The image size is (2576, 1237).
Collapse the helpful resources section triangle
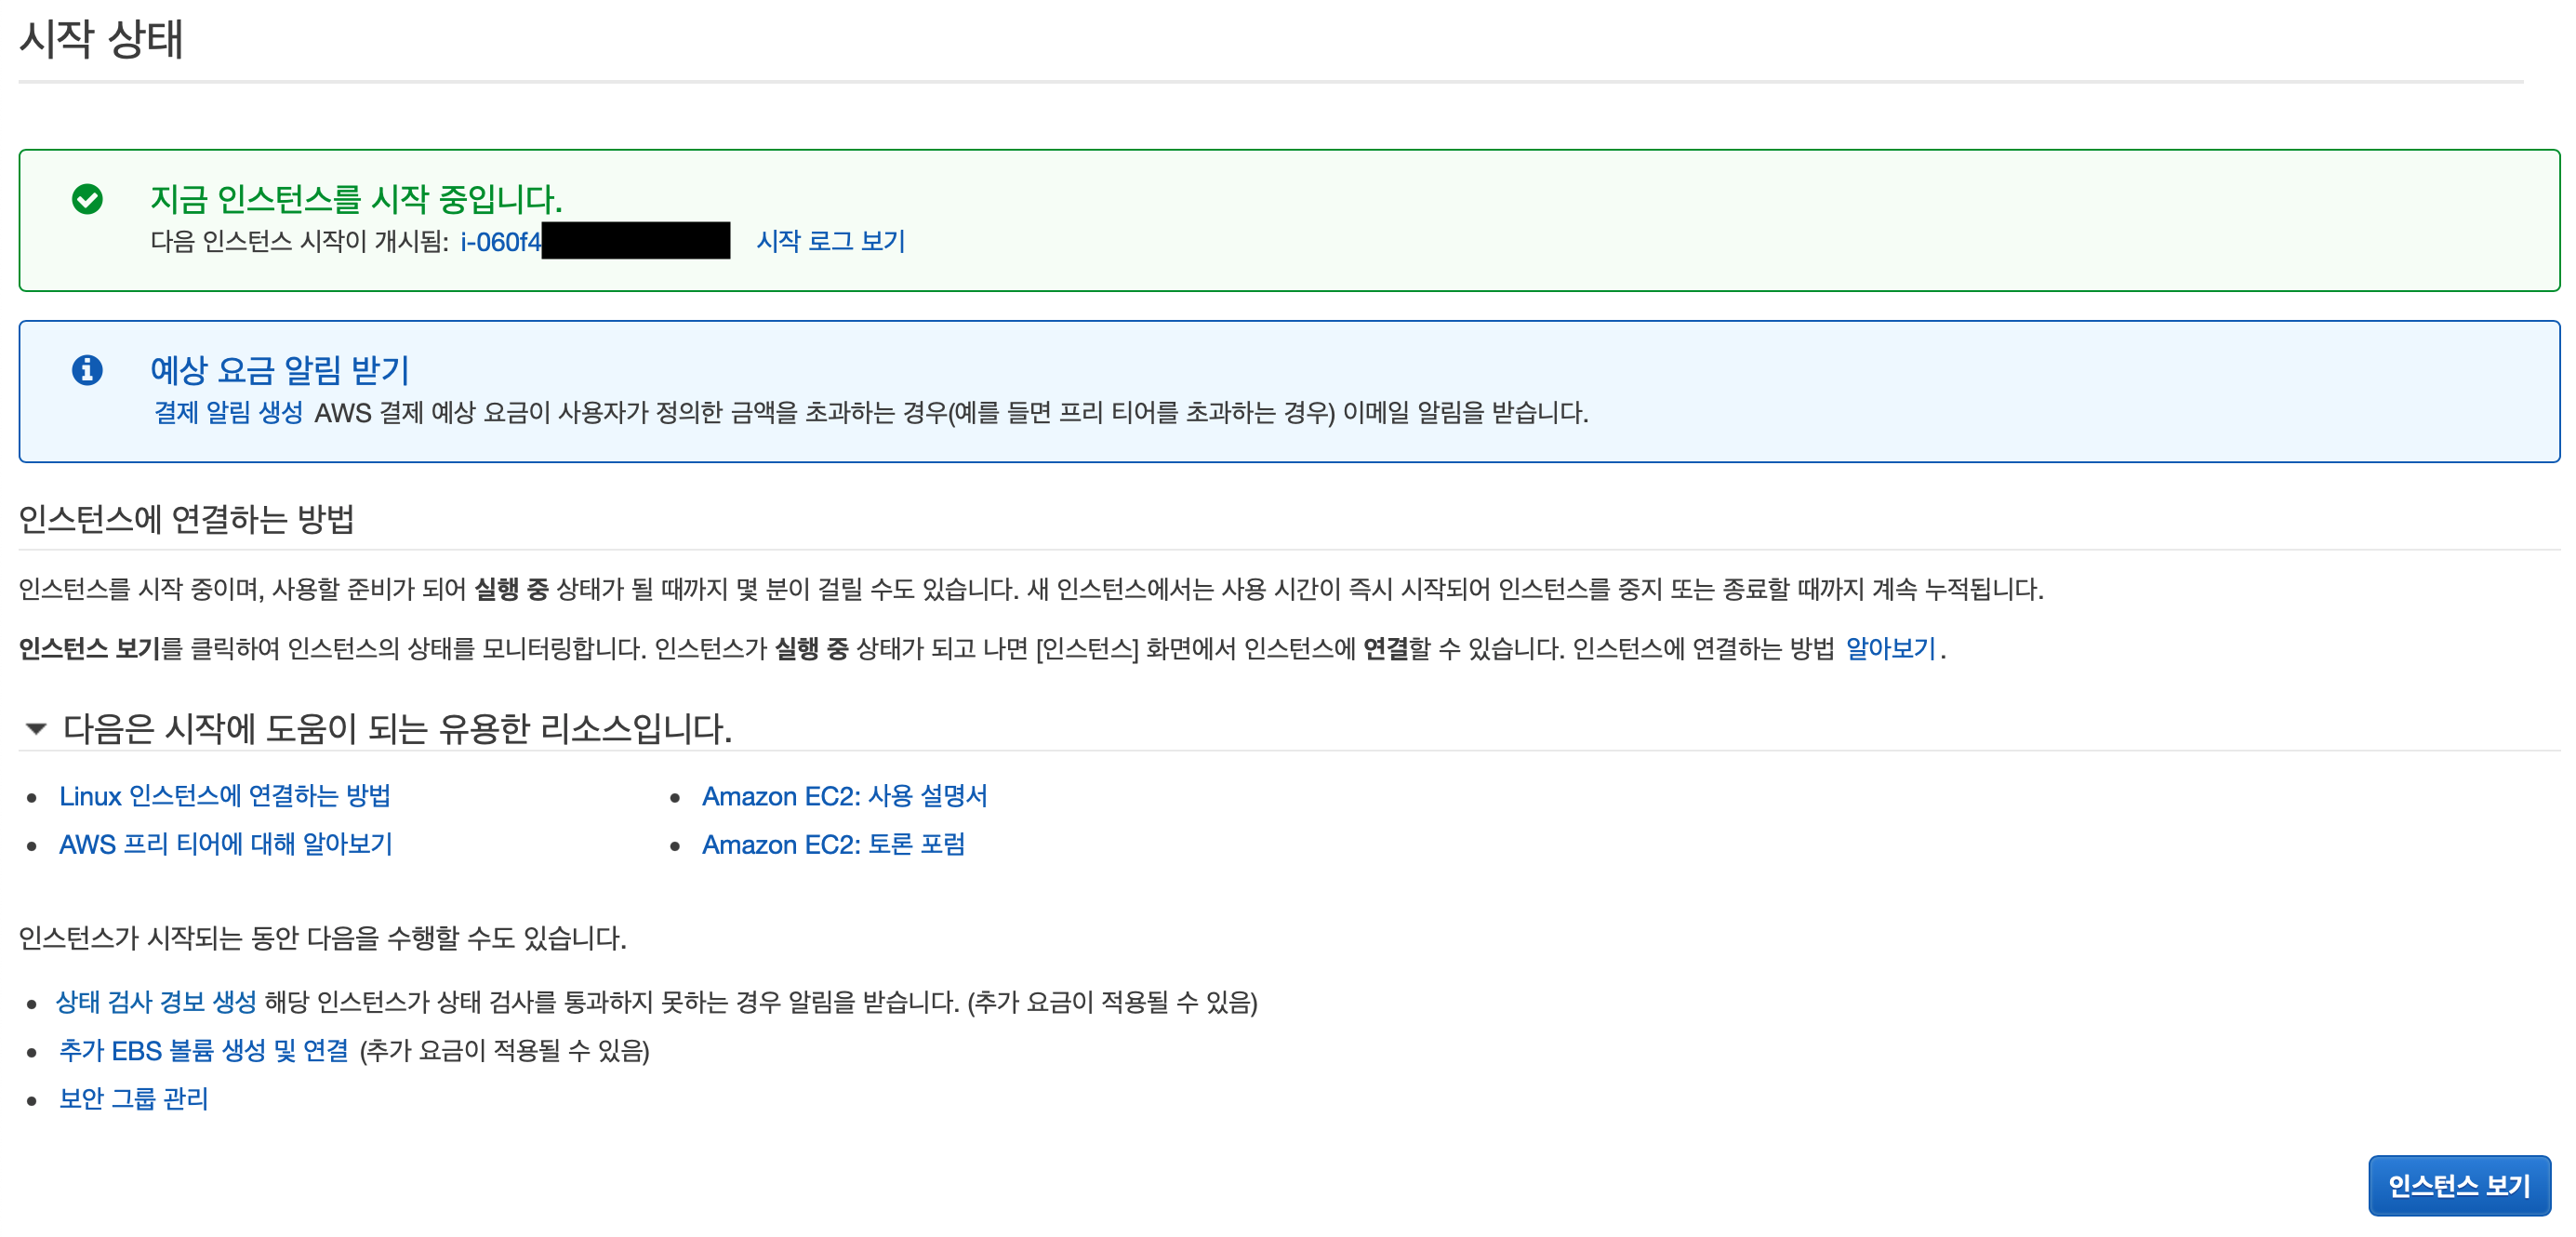click(36, 728)
